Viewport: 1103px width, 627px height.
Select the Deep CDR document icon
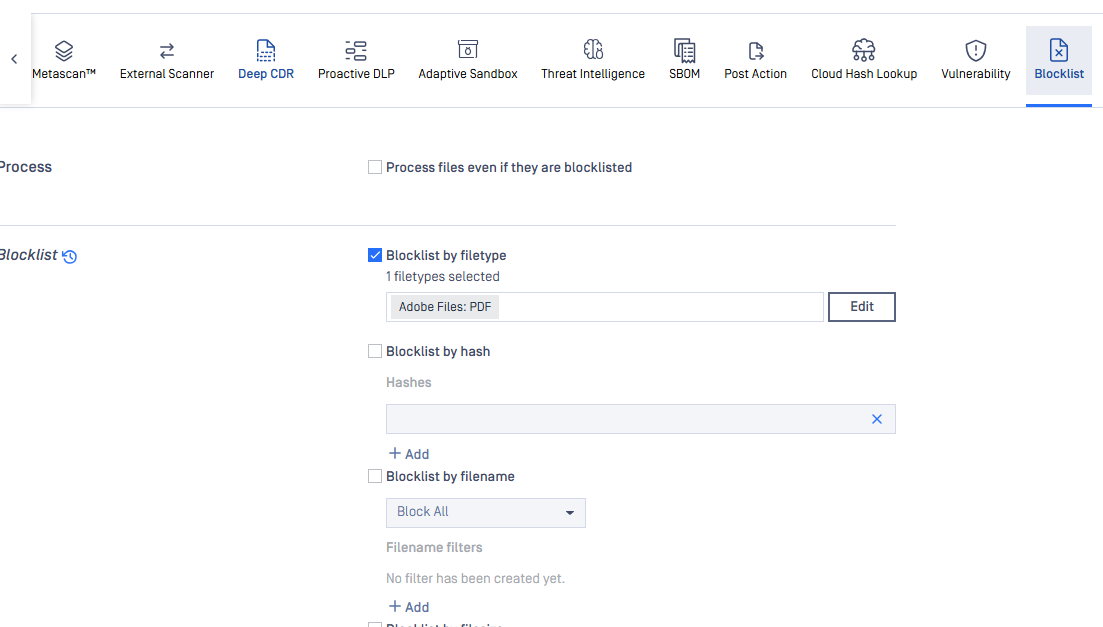pos(266,50)
